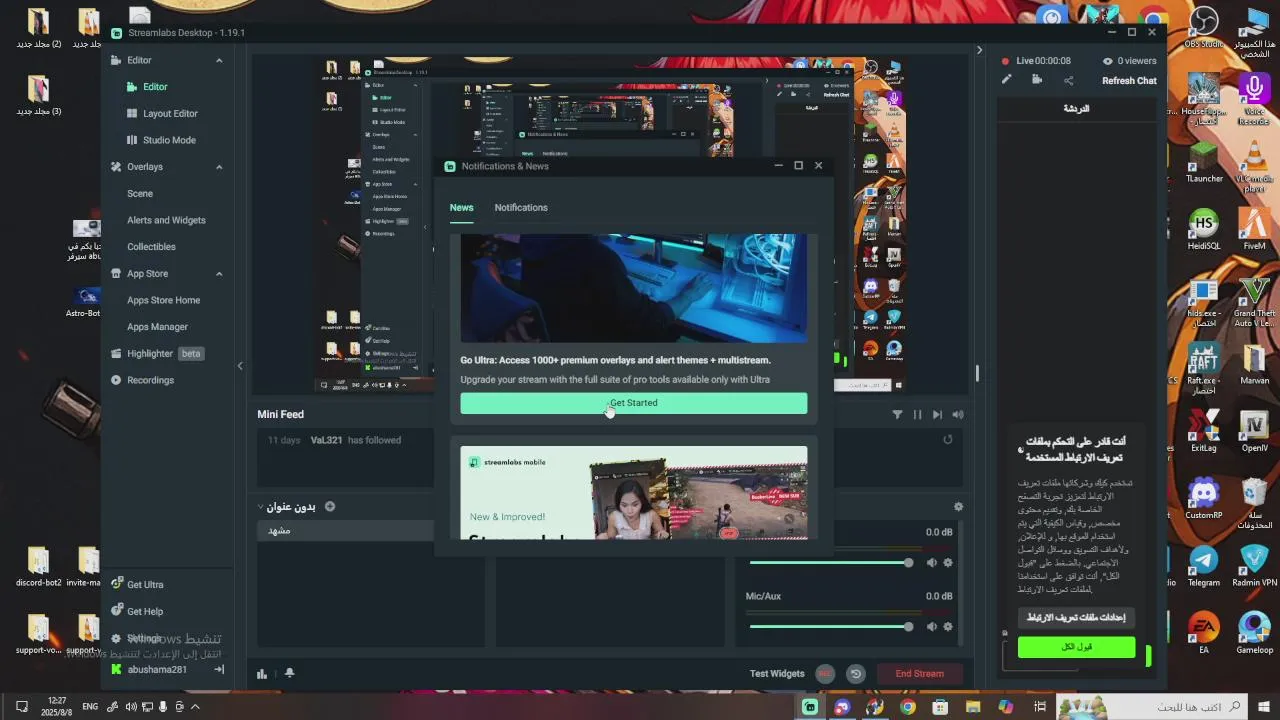Screen dimensions: 1280x720
Task: Open Chrome from the taskbar
Action: (908, 707)
